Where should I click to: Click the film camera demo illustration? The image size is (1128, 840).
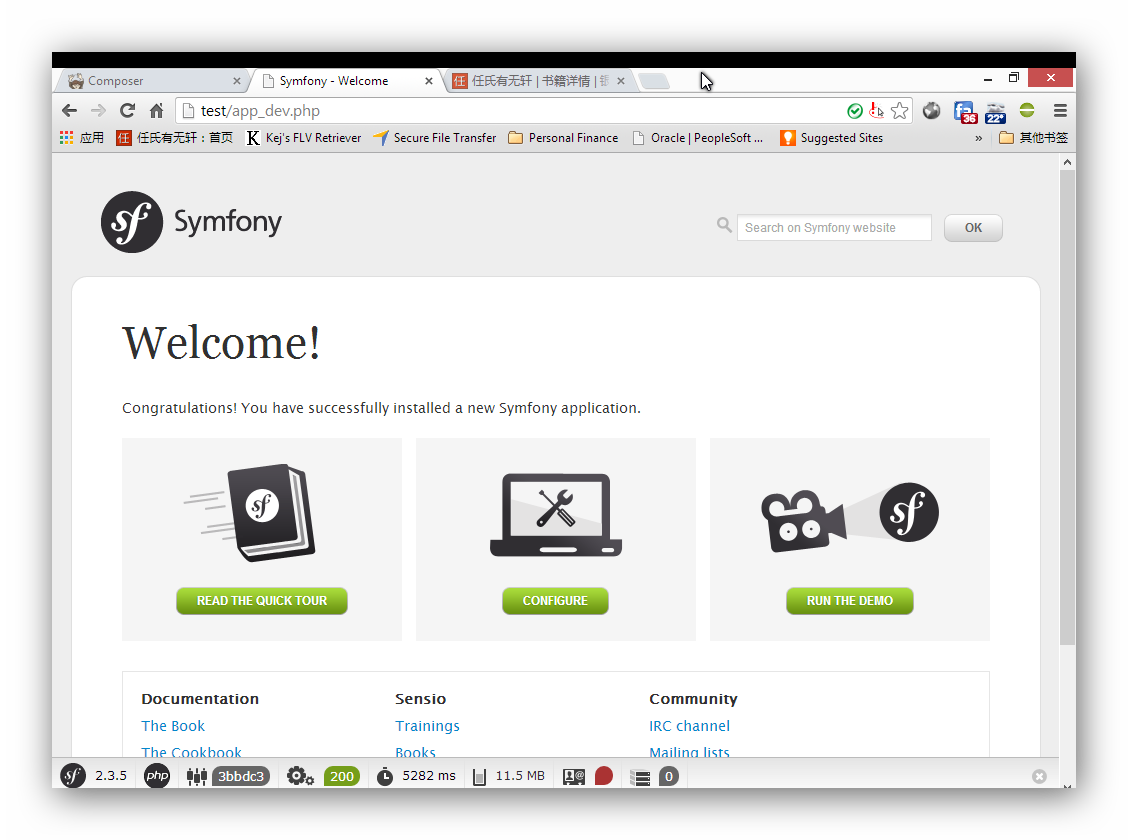click(850, 516)
